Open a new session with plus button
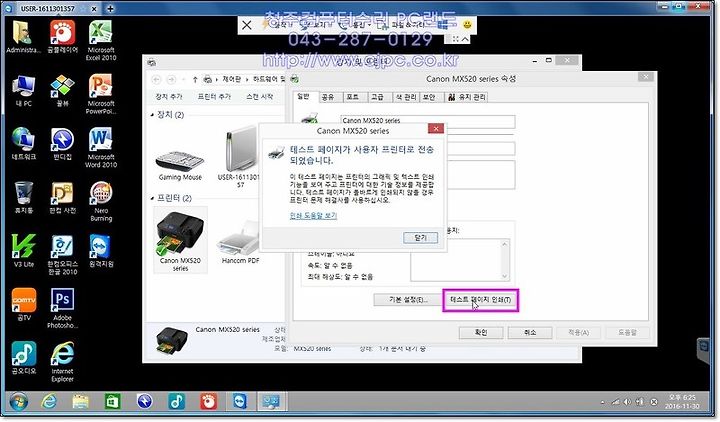 [110, 9]
